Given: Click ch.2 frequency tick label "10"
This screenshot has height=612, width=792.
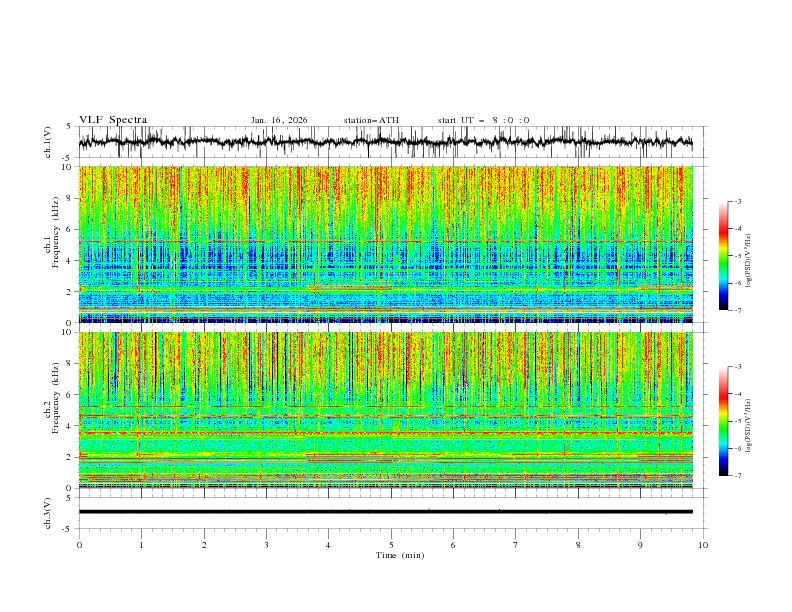Looking at the screenshot, I should (68, 332).
